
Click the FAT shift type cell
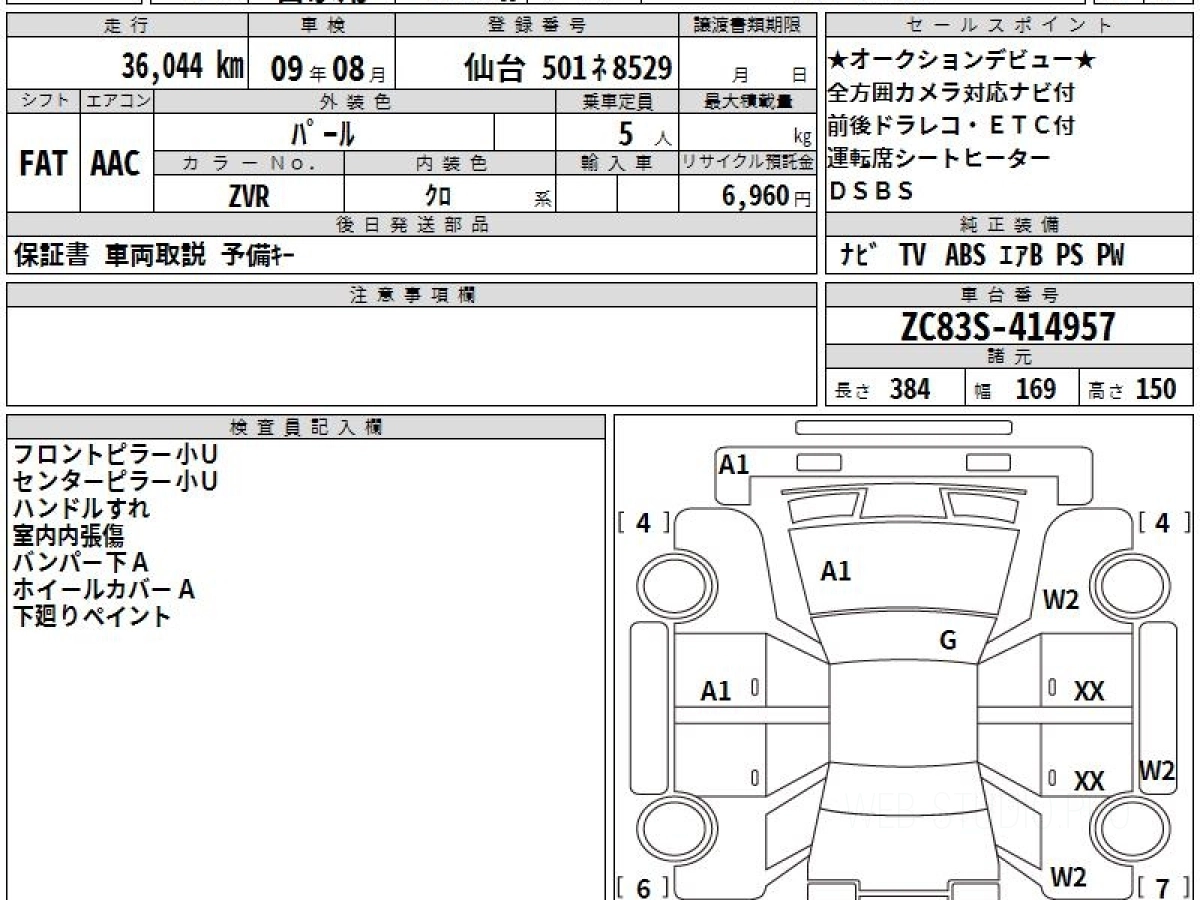point(43,164)
